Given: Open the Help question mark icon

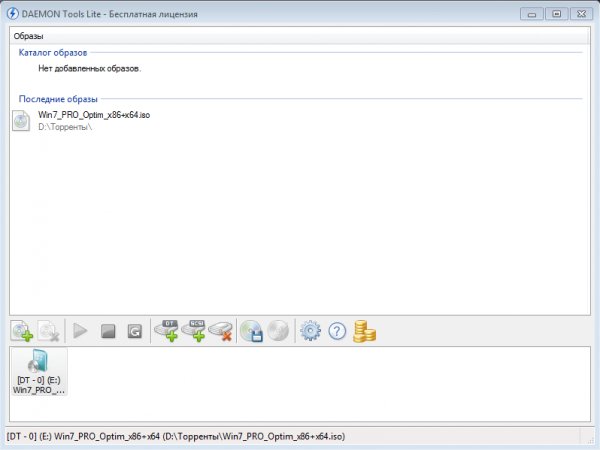Looking at the screenshot, I should coord(337,331).
